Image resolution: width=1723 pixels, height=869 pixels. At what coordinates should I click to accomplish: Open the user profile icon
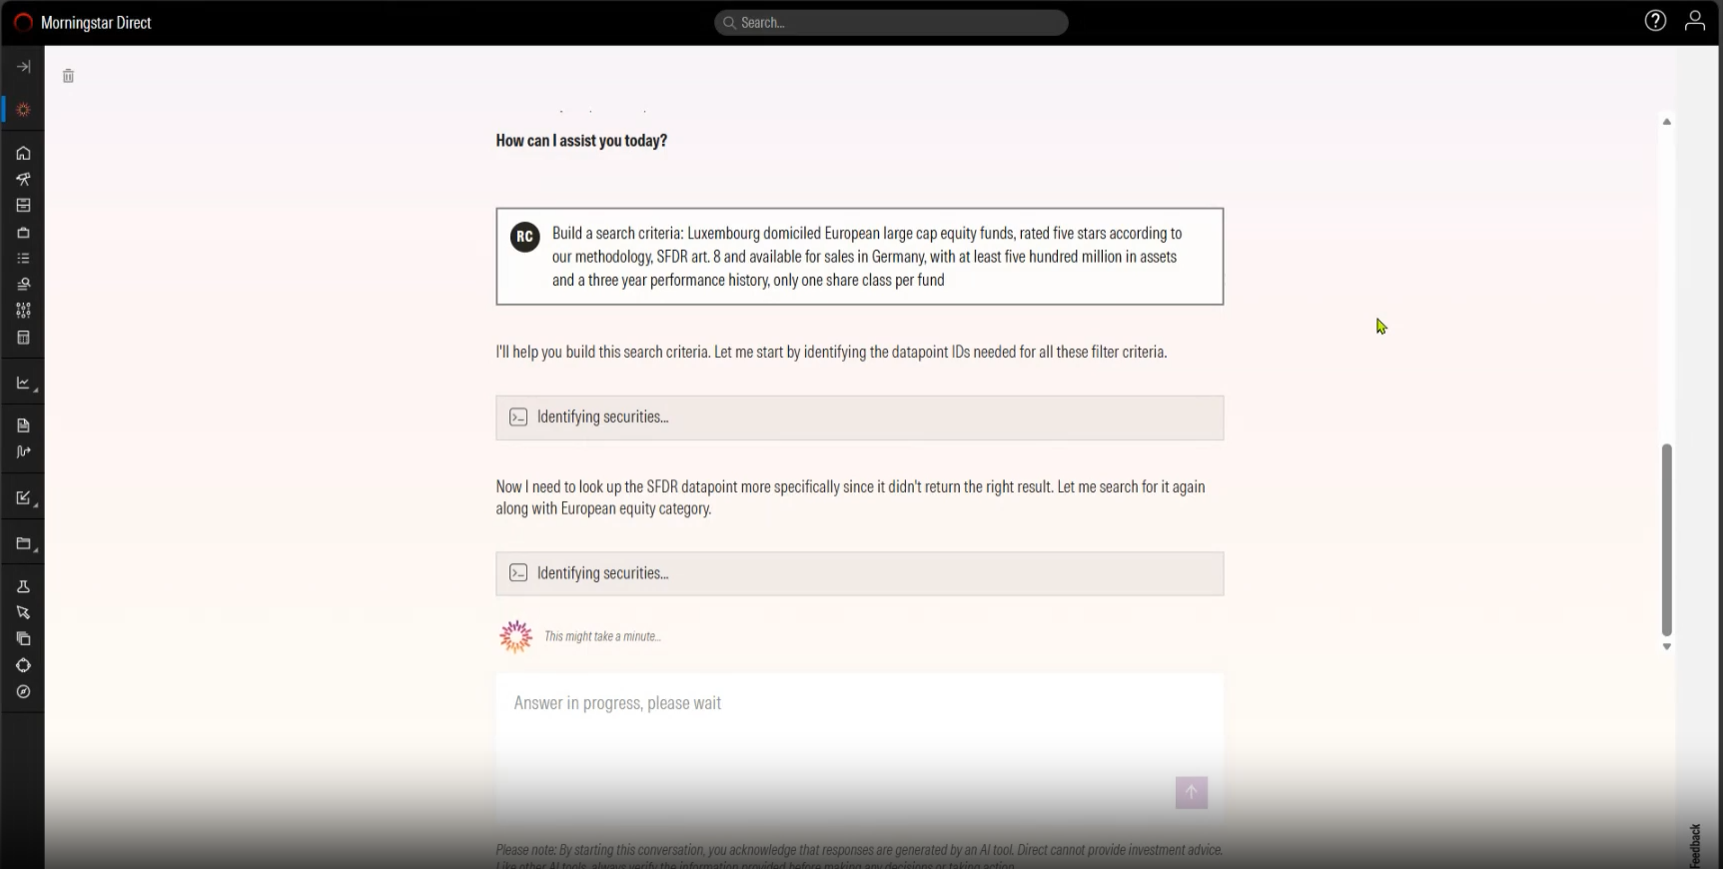(x=1694, y=21)
